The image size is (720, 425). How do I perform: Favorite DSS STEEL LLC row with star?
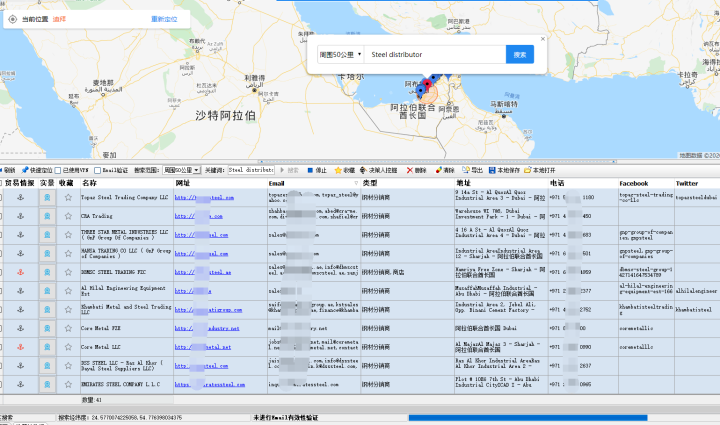click(x=68, y=366)
